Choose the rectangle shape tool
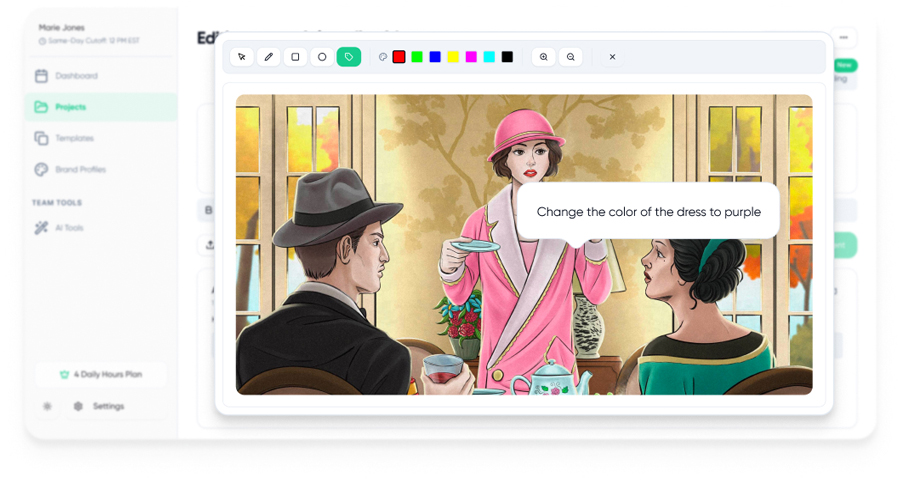 pyautogui.click(x=295, y=57)
